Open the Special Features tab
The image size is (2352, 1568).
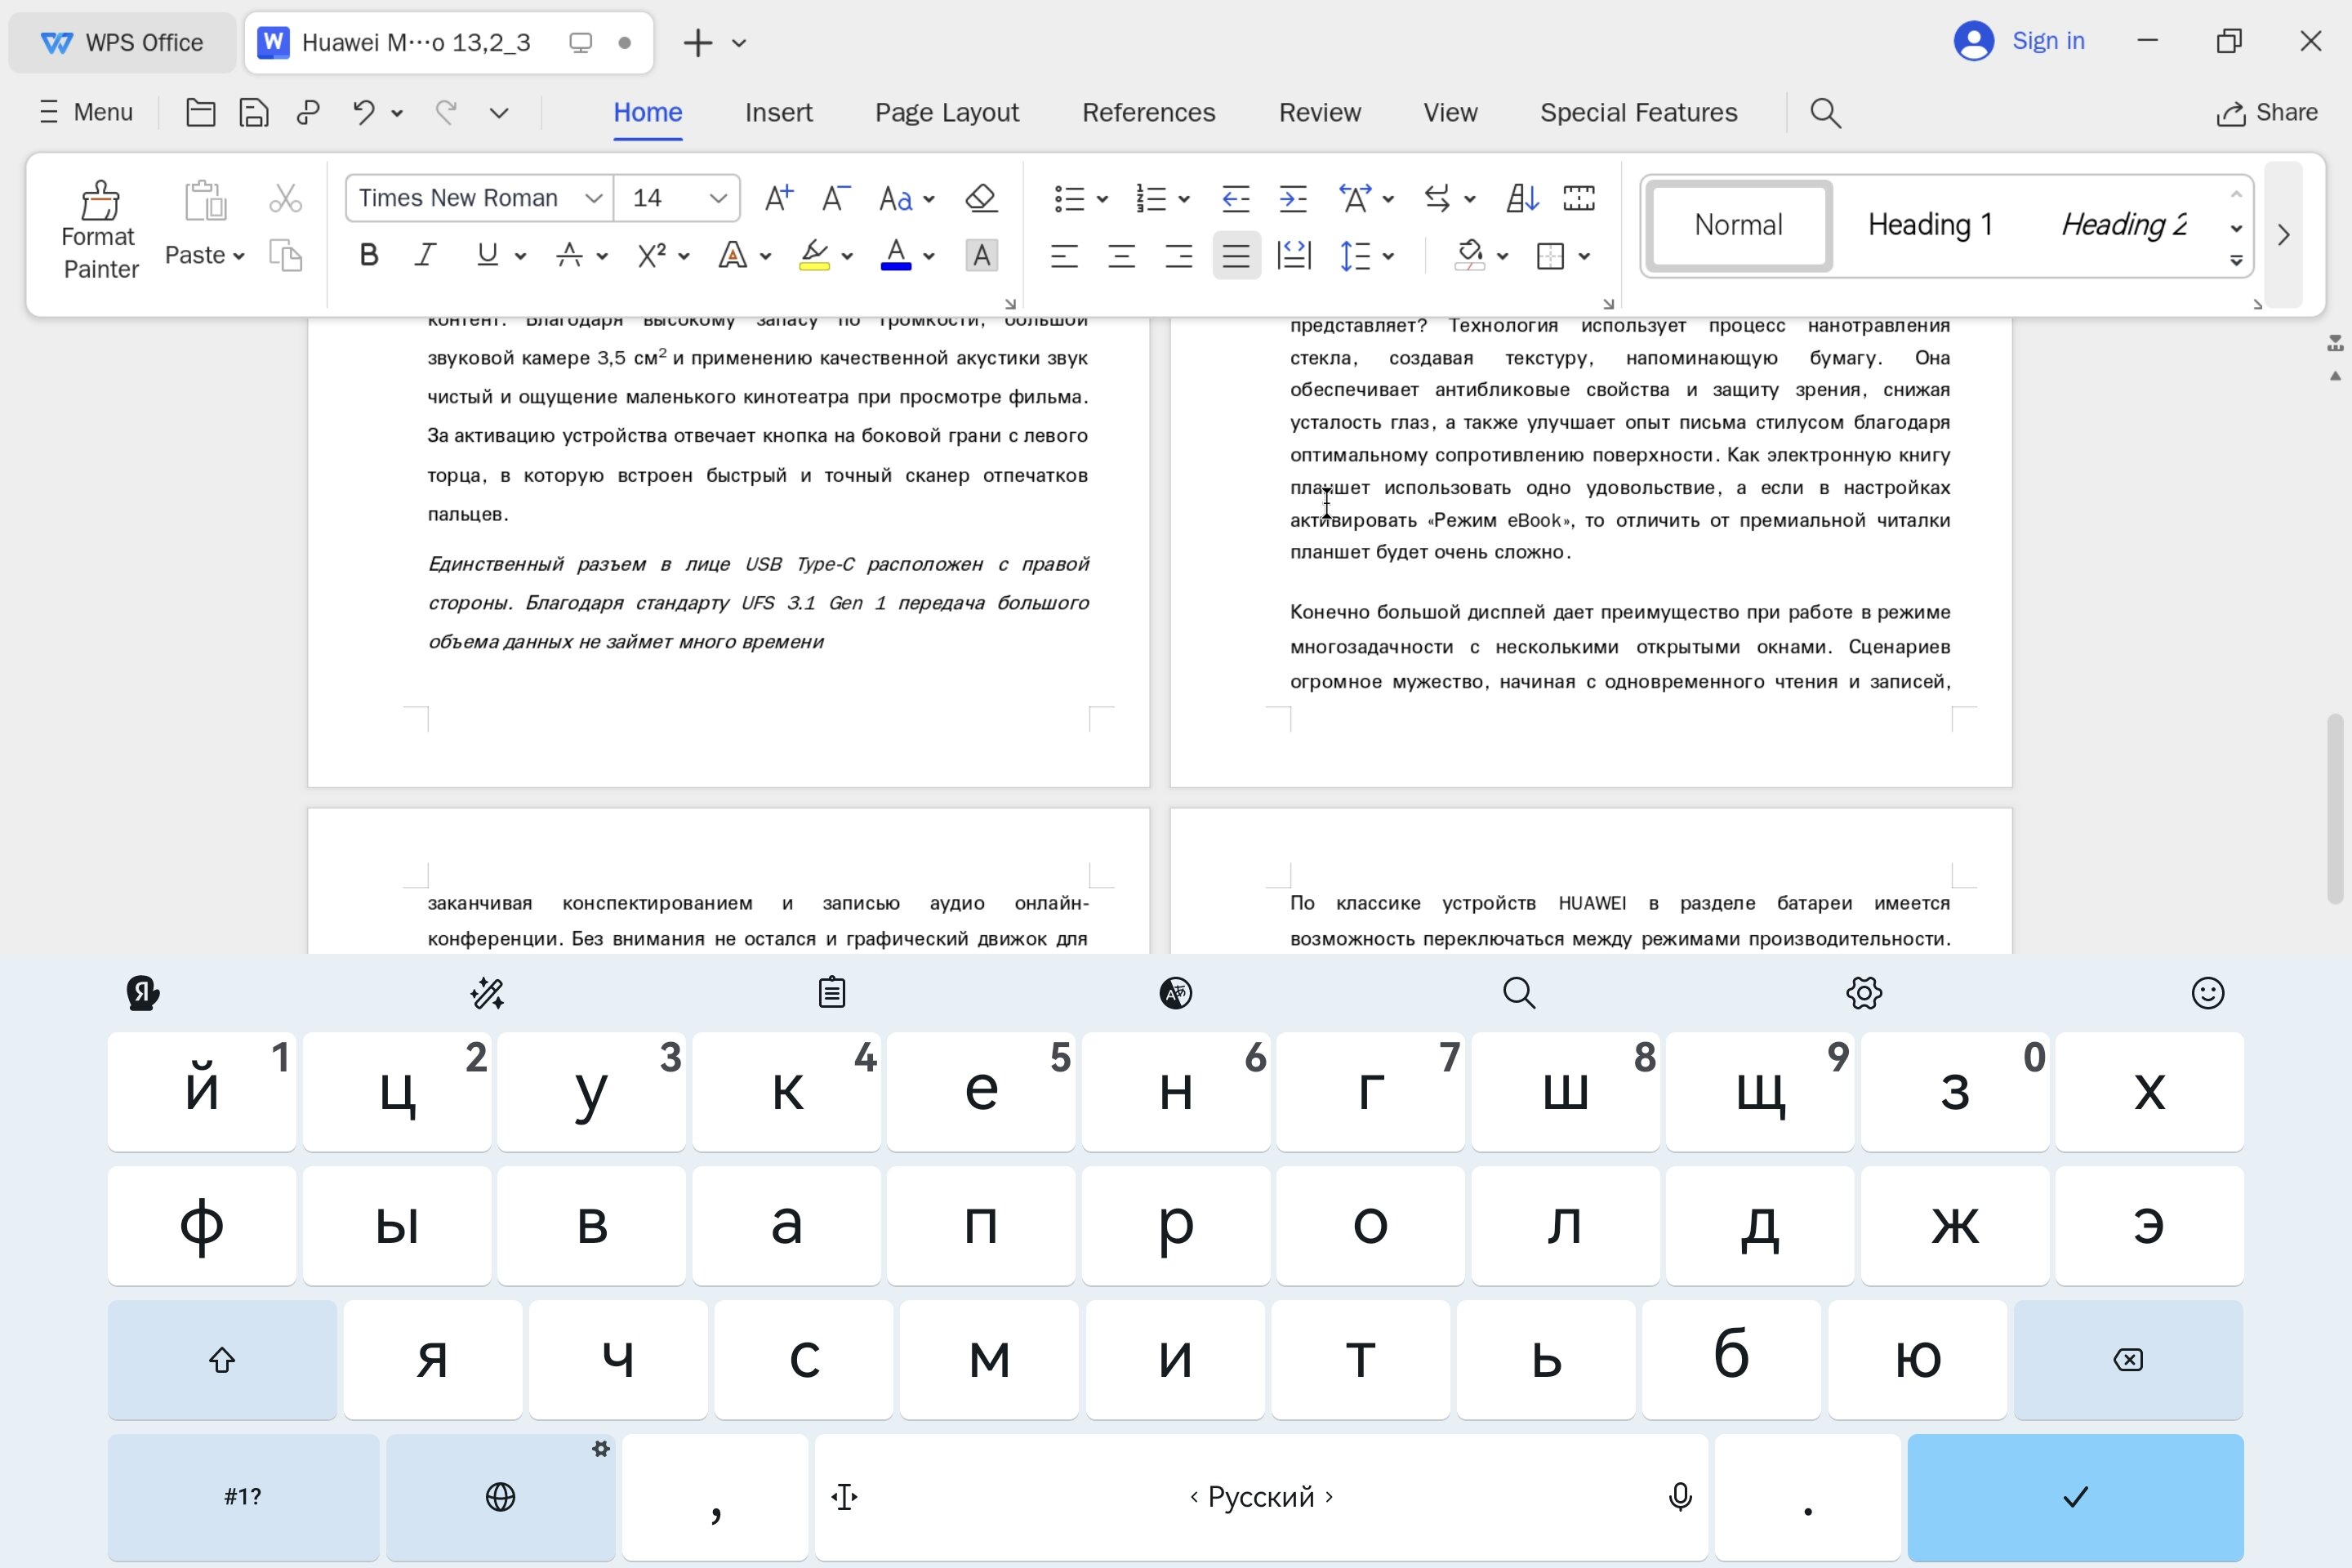1638,112
